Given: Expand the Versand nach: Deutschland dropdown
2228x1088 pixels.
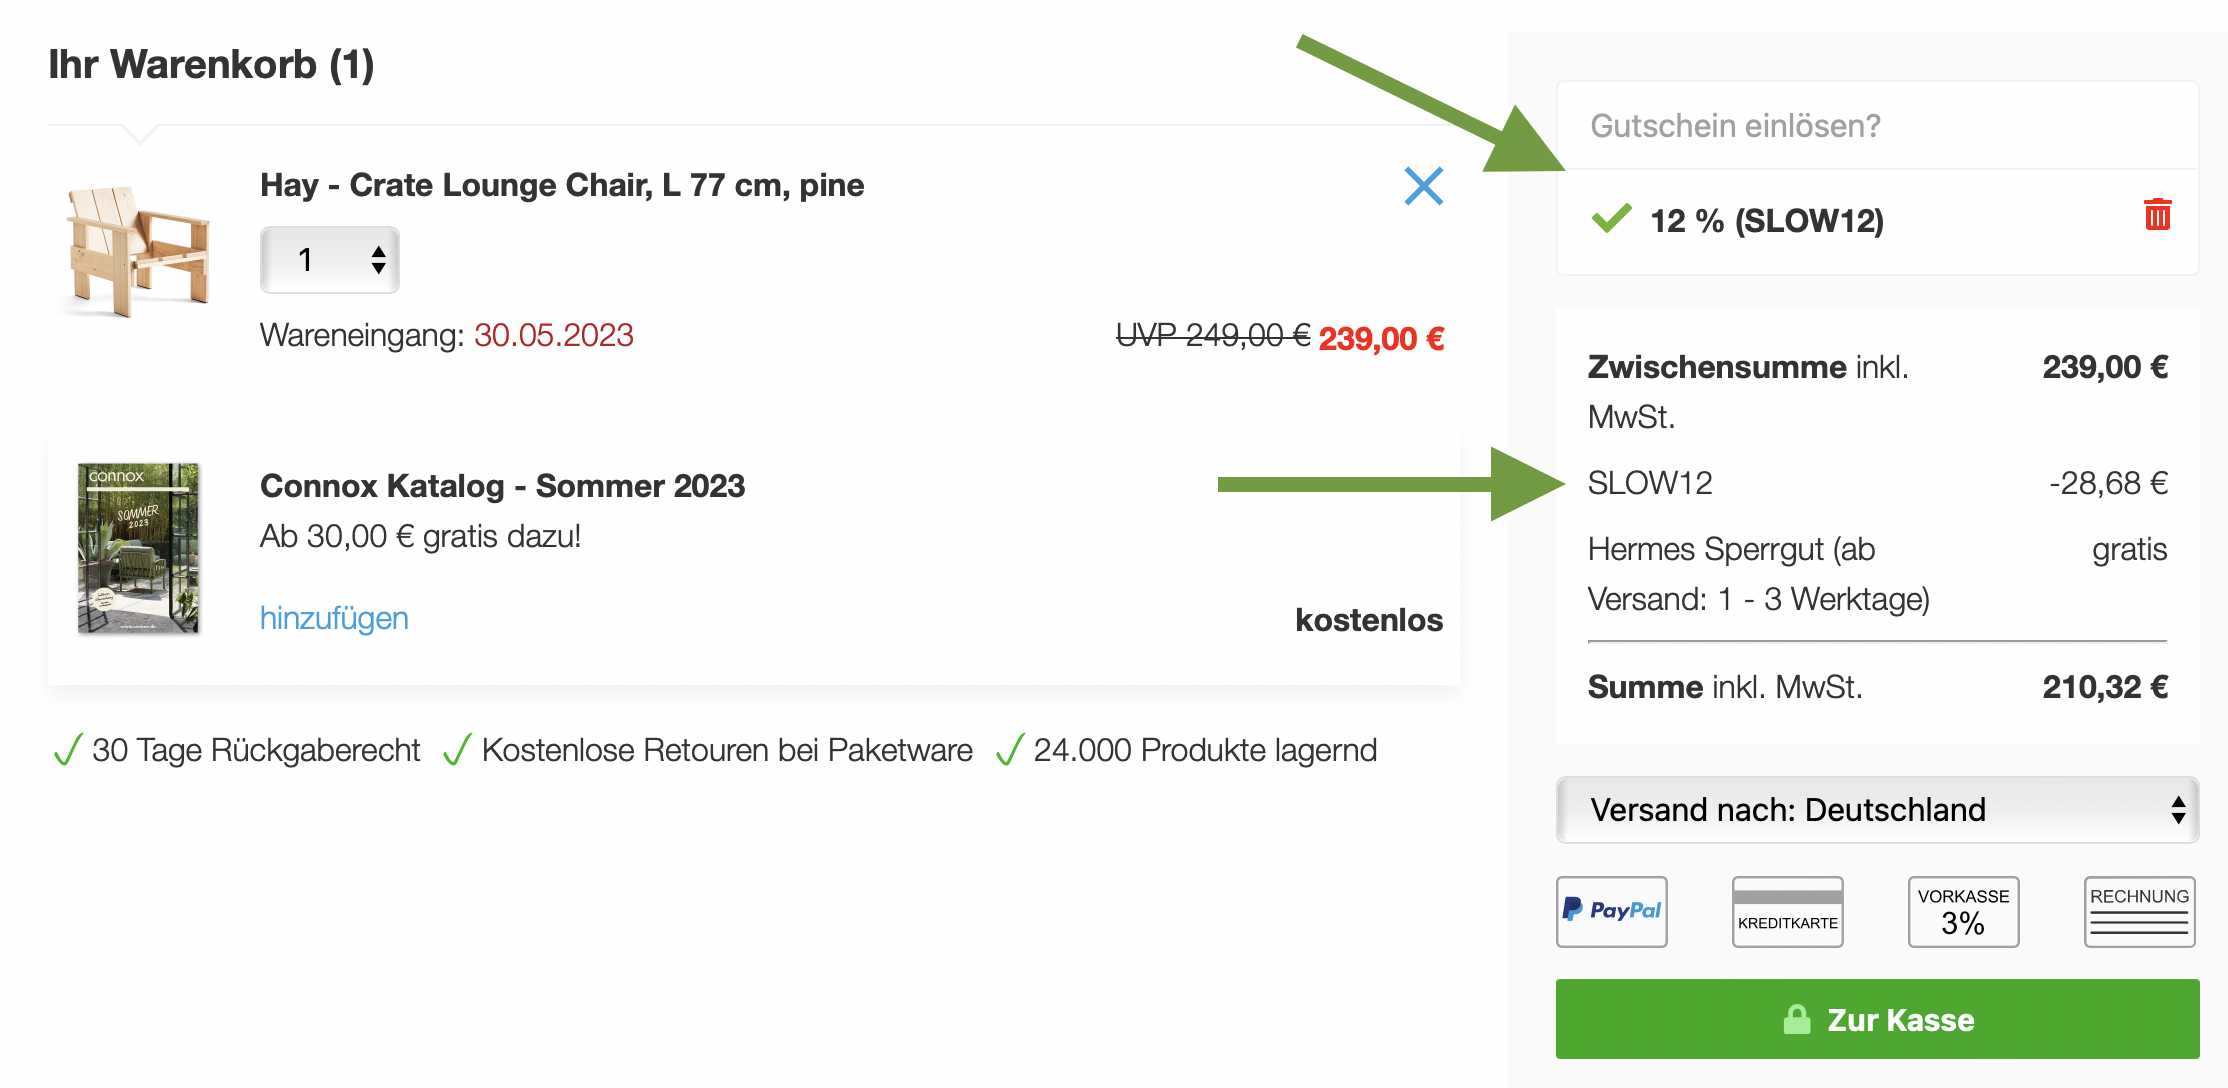Looking at the screenshot, I should [1877, 809].
